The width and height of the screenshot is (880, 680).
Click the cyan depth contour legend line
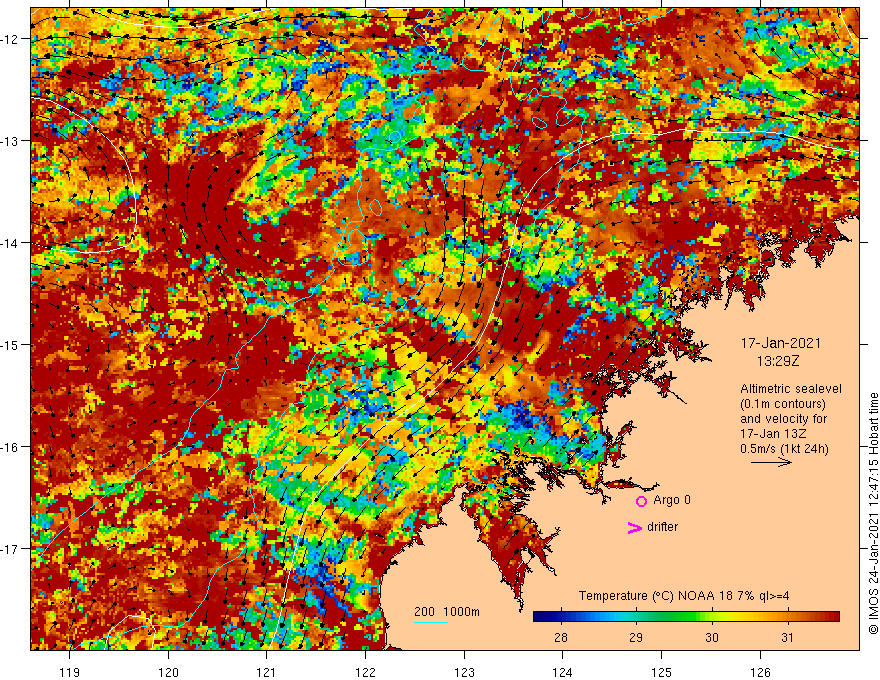(x=431, y=622)
